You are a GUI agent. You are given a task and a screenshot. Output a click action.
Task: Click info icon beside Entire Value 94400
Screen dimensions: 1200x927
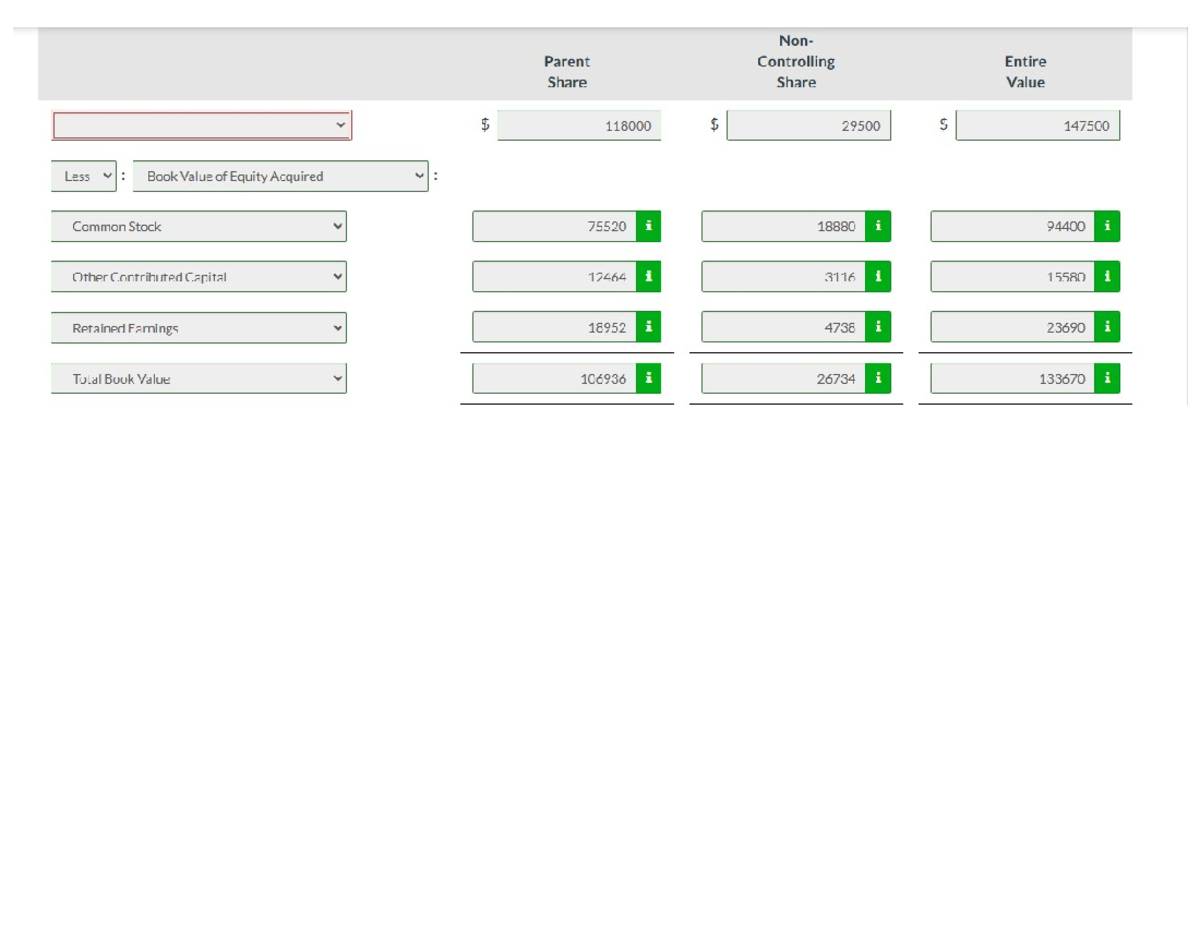1106,226
